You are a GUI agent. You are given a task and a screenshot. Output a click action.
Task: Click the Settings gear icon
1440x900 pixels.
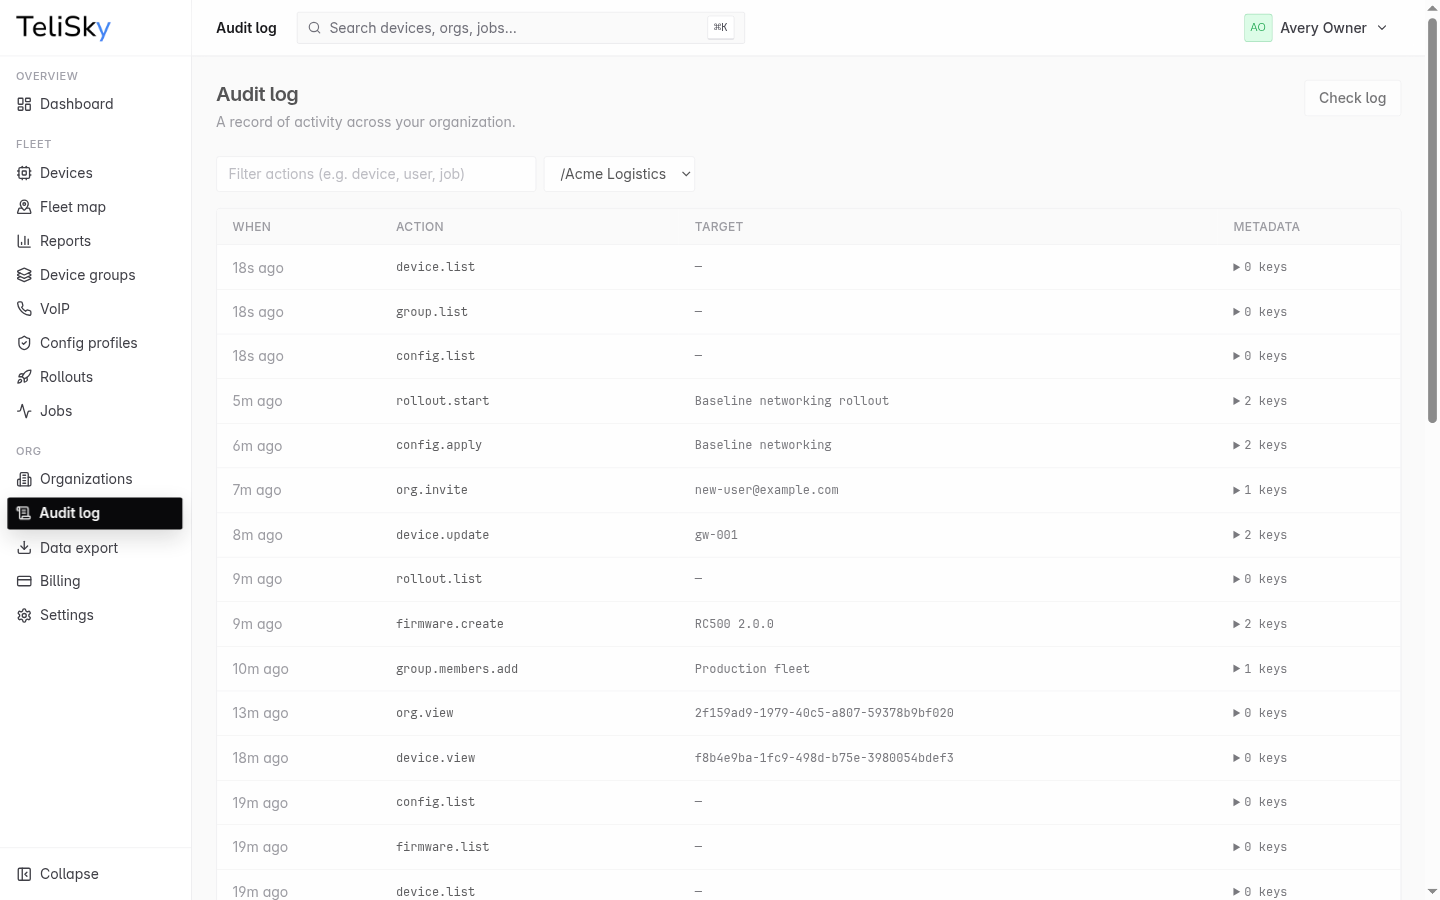(24, 615)
